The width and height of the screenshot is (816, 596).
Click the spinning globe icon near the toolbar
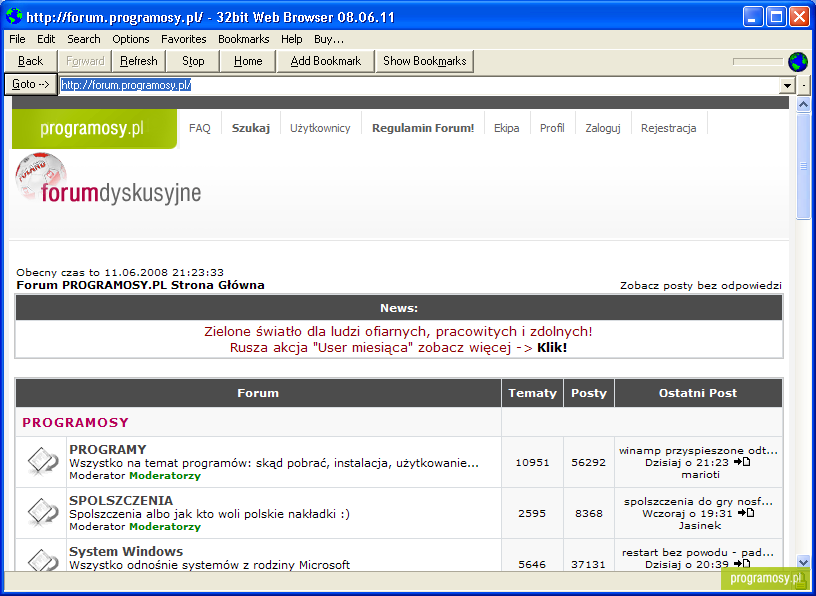(x=798, y=62)
